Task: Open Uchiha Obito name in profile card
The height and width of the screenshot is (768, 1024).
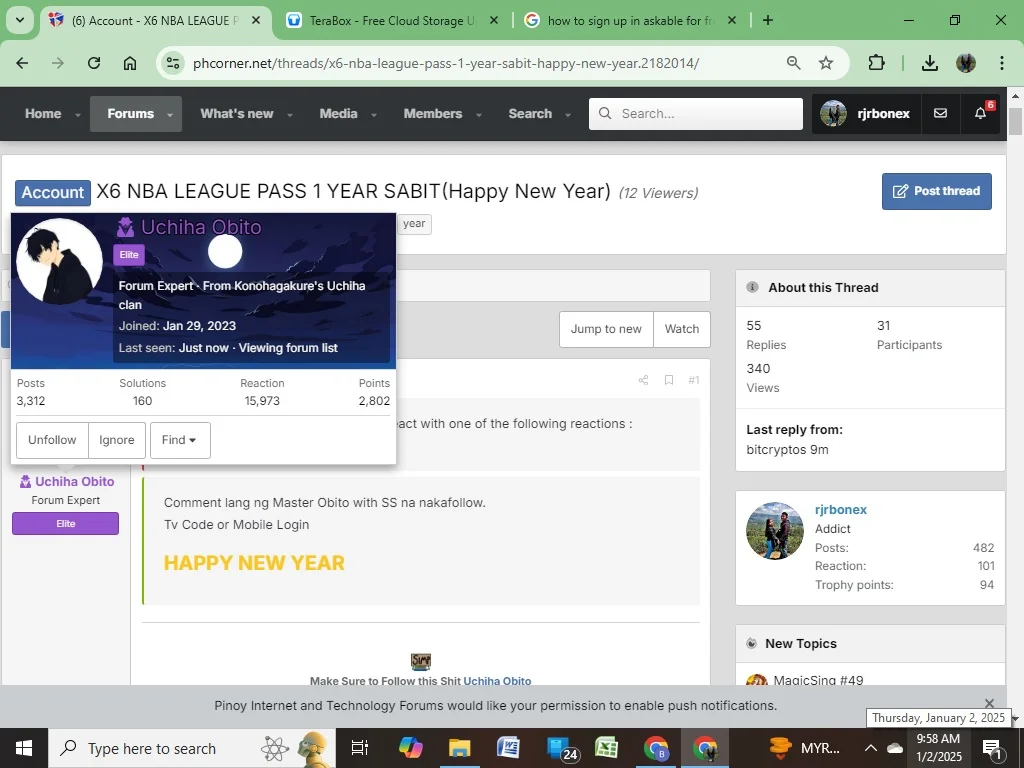Action: [201, 227]
